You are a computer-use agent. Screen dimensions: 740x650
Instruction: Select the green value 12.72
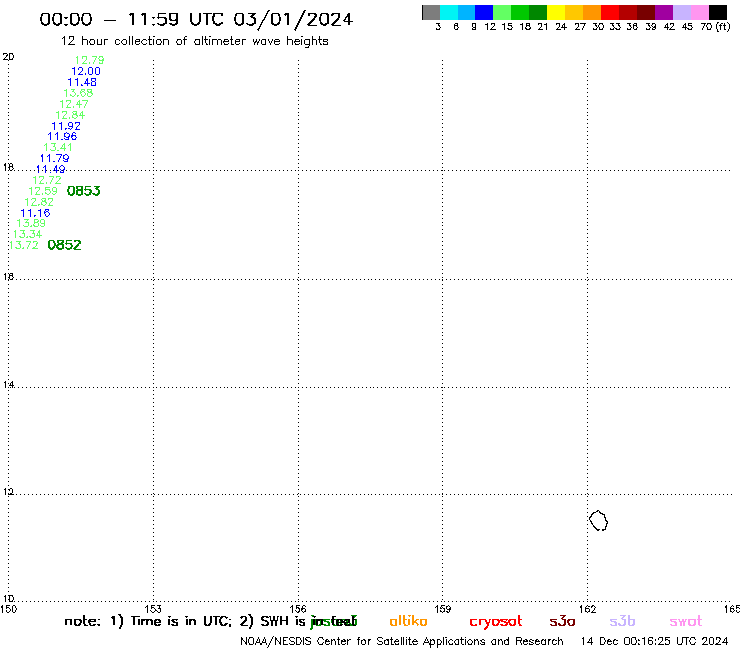47,180
